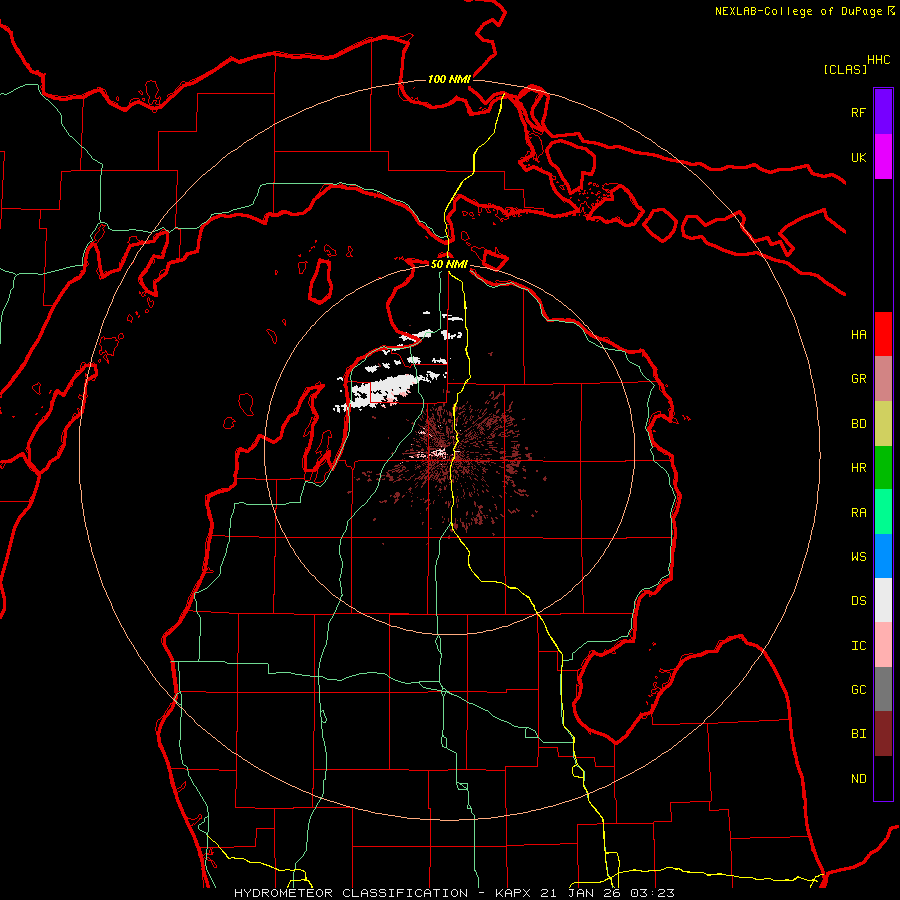Click the GC legend label
The height and width of the screenshot is (900, 900).
pyautogui.click(x=859, y=689)
